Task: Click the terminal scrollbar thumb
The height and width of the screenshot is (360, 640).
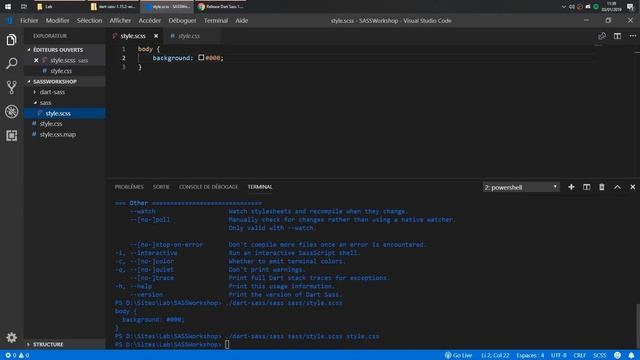Action: (x=638, y=326)
